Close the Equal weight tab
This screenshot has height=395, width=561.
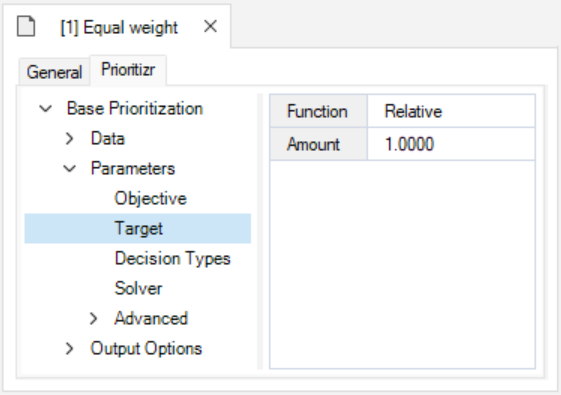[210, 26]
